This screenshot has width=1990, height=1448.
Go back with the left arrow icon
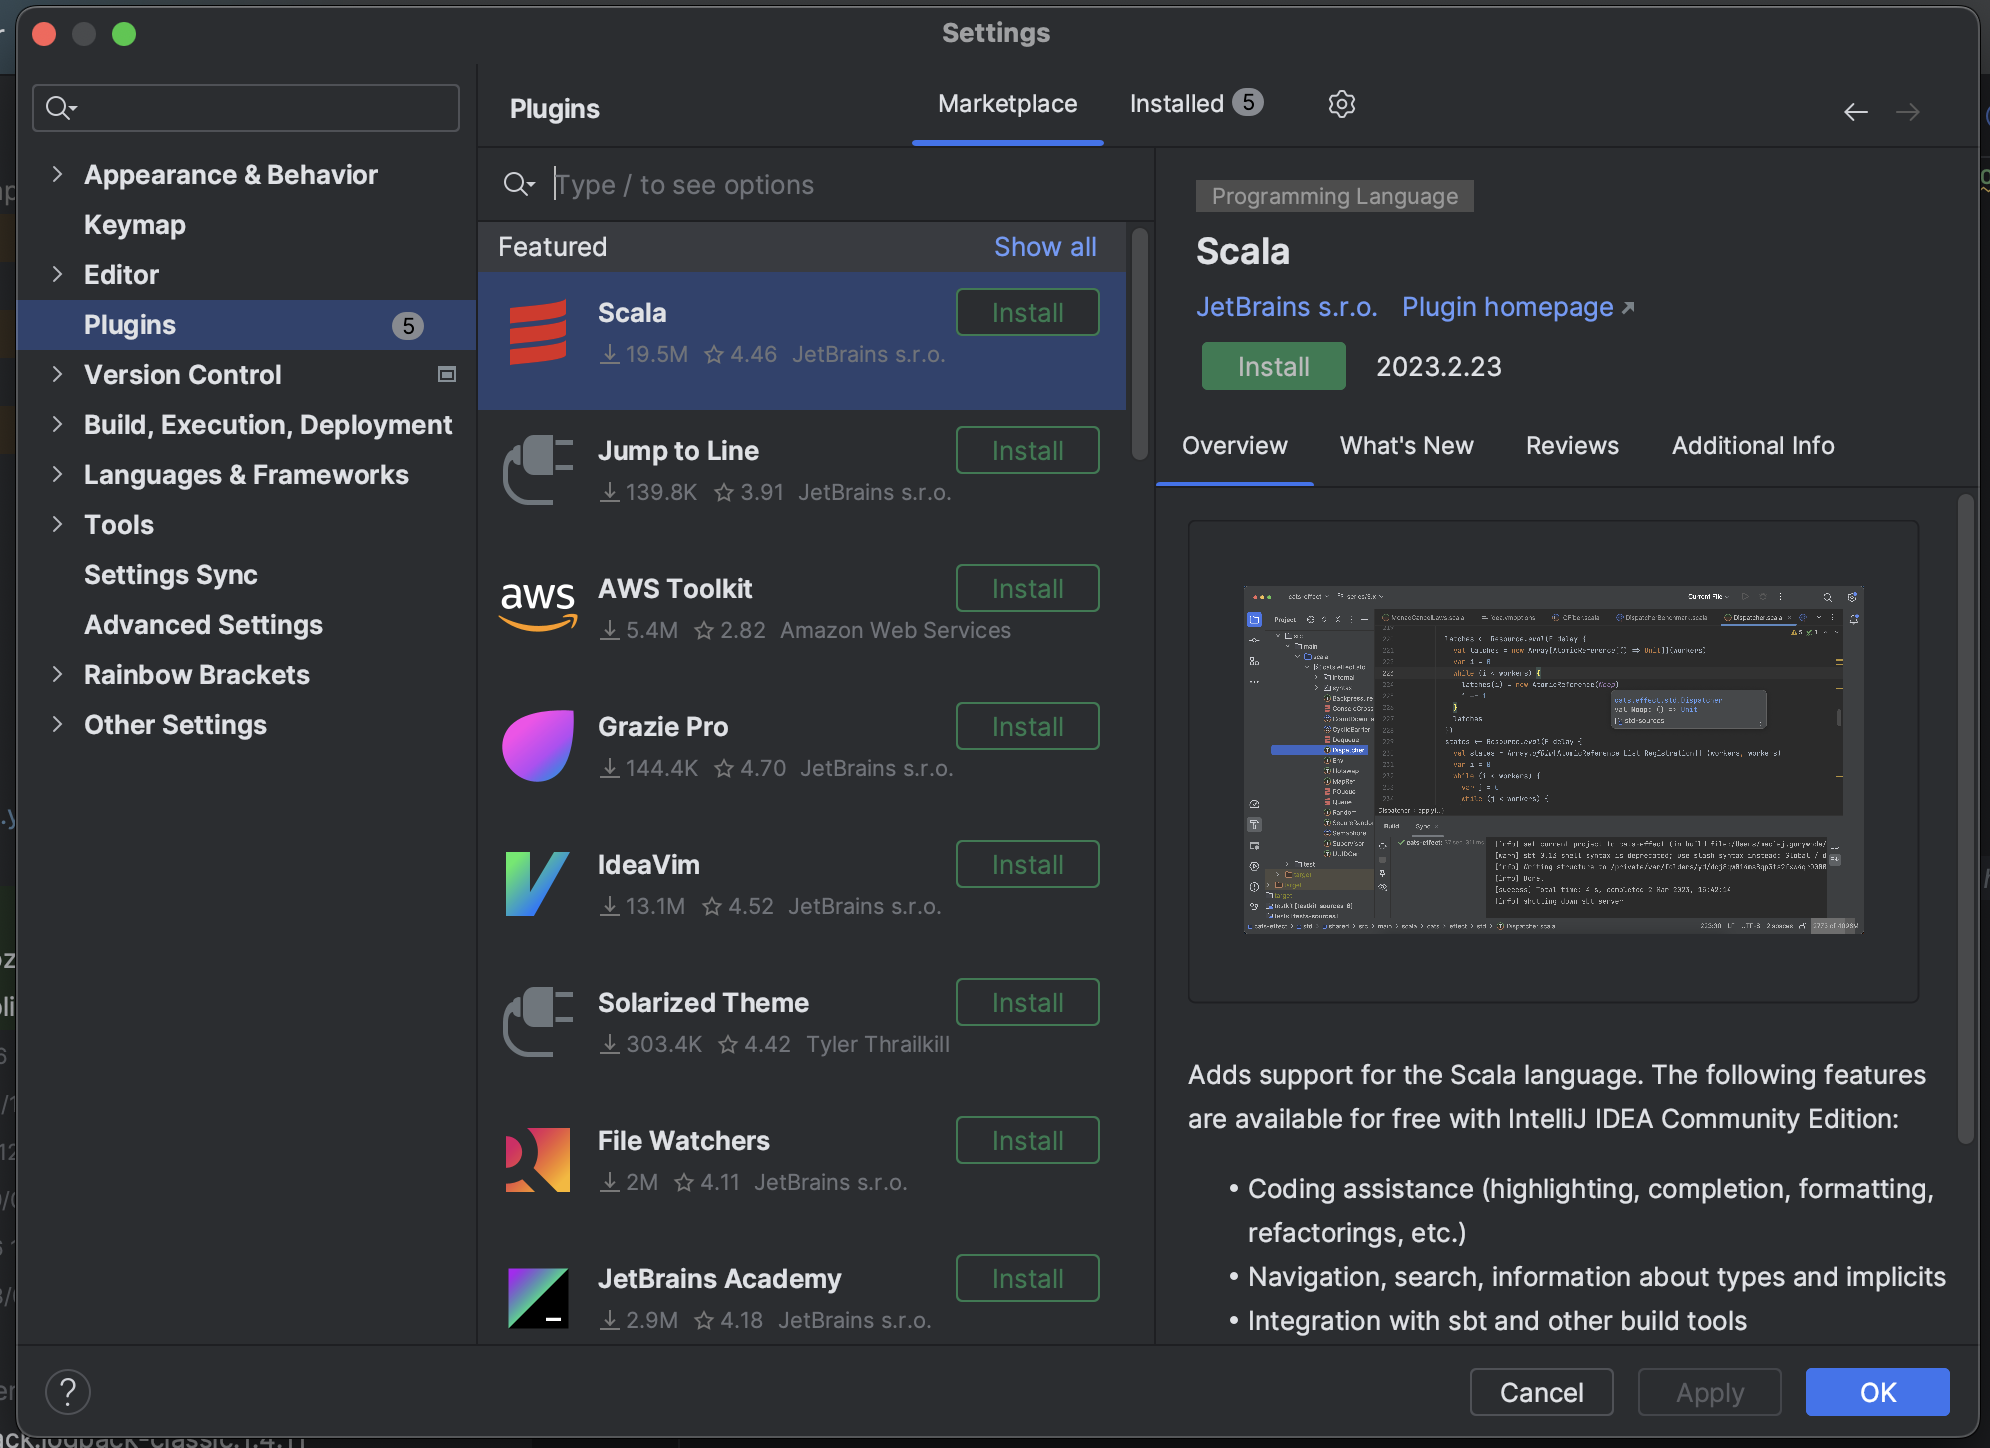tap(1856, 112)
